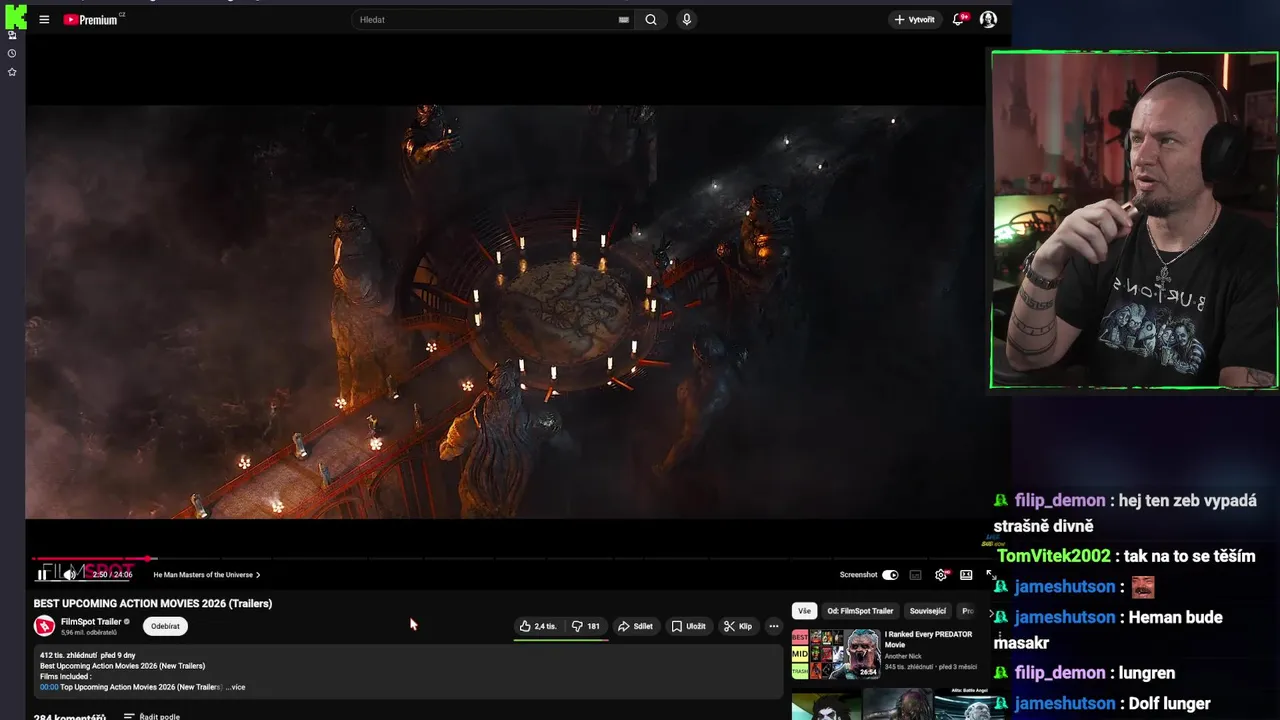Open the Another Nick channel name
1280x720 pixels.
[x=903, y=656]
